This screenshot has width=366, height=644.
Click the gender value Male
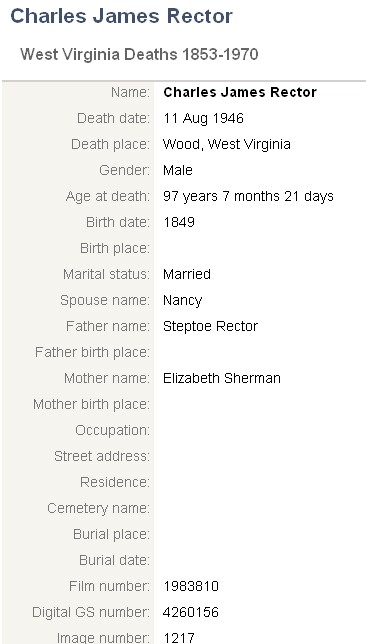click(178, 170)
